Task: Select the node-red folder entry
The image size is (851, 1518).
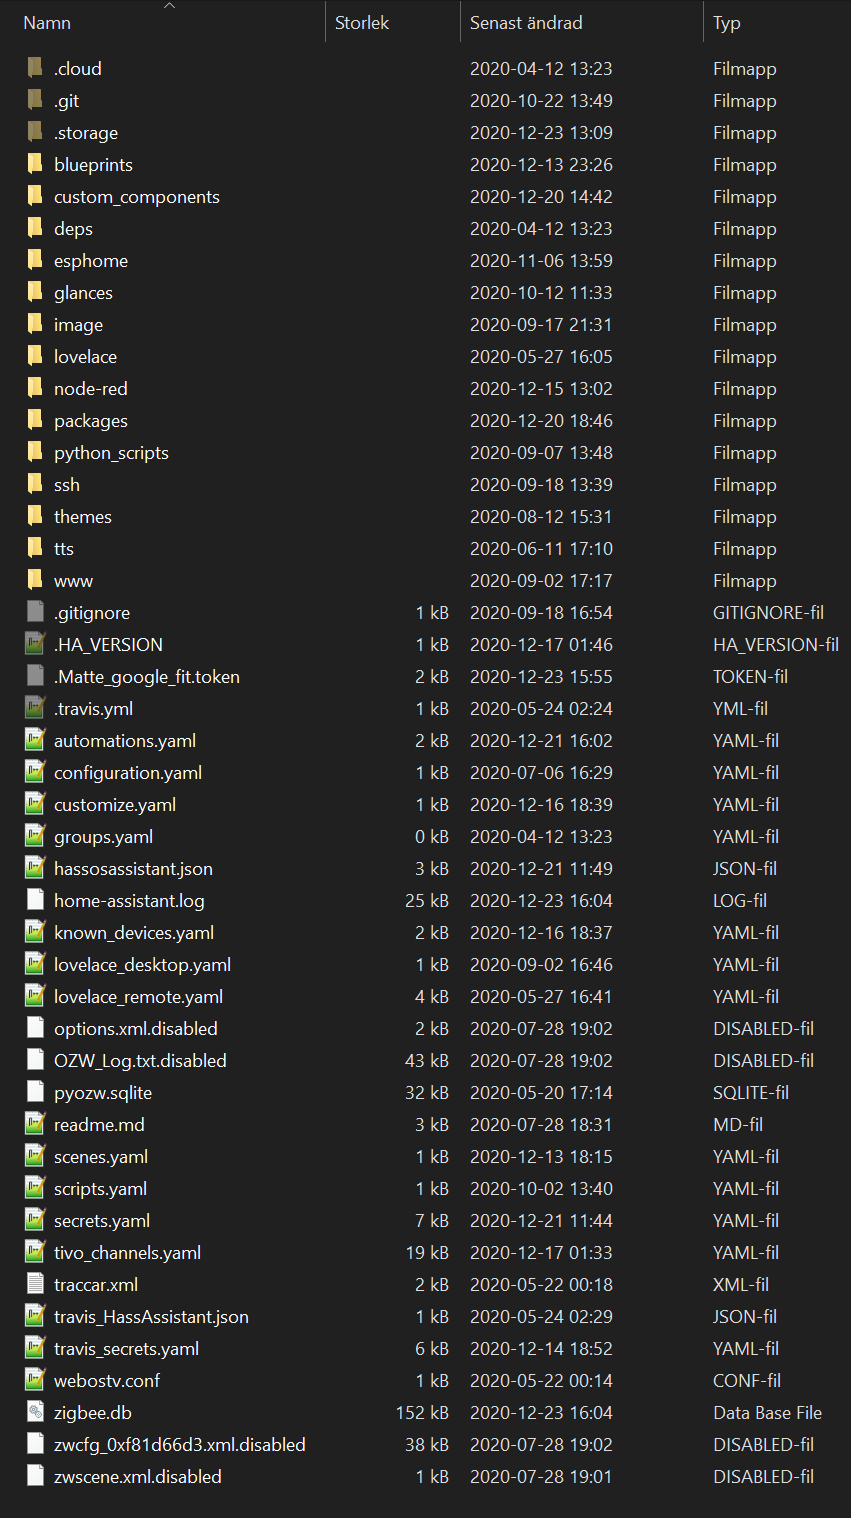Action: click(90, 388)
